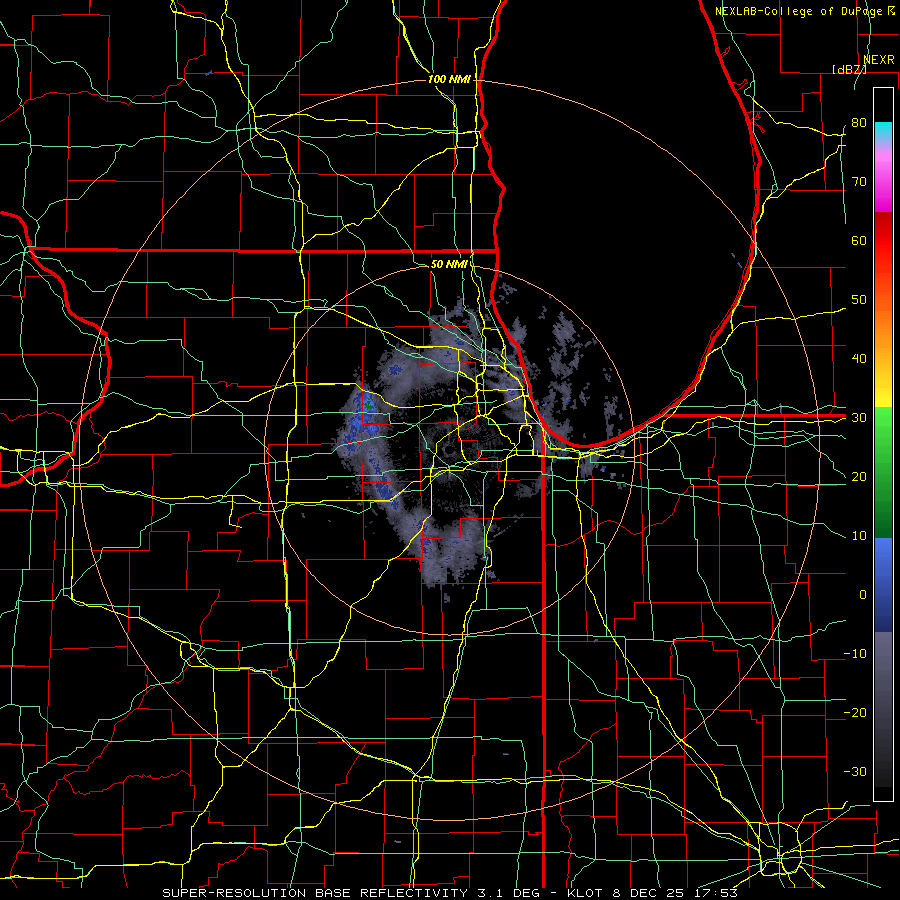Click the 70 value on the color scale
The width and height of the screenshot is (900, 900).
(859, 181)
